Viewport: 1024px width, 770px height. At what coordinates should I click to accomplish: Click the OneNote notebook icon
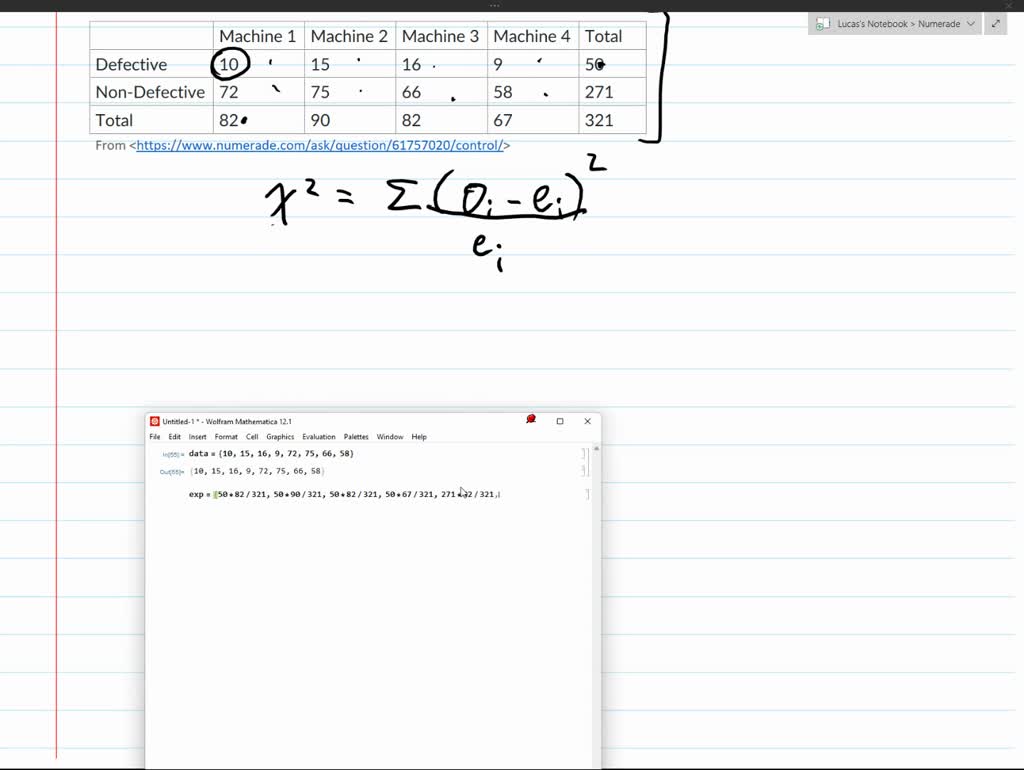822,24
